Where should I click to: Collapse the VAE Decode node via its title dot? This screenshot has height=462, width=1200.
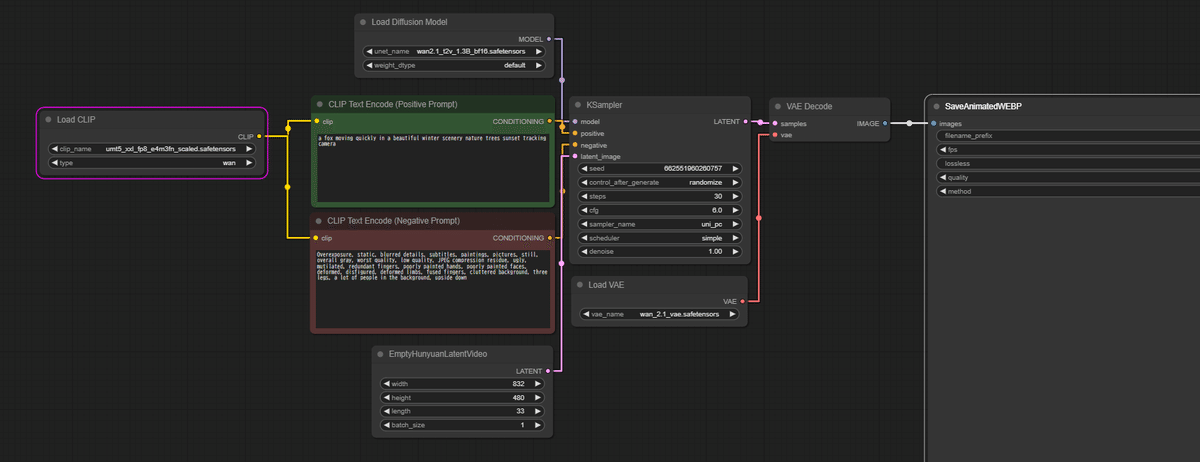(779, 106)
